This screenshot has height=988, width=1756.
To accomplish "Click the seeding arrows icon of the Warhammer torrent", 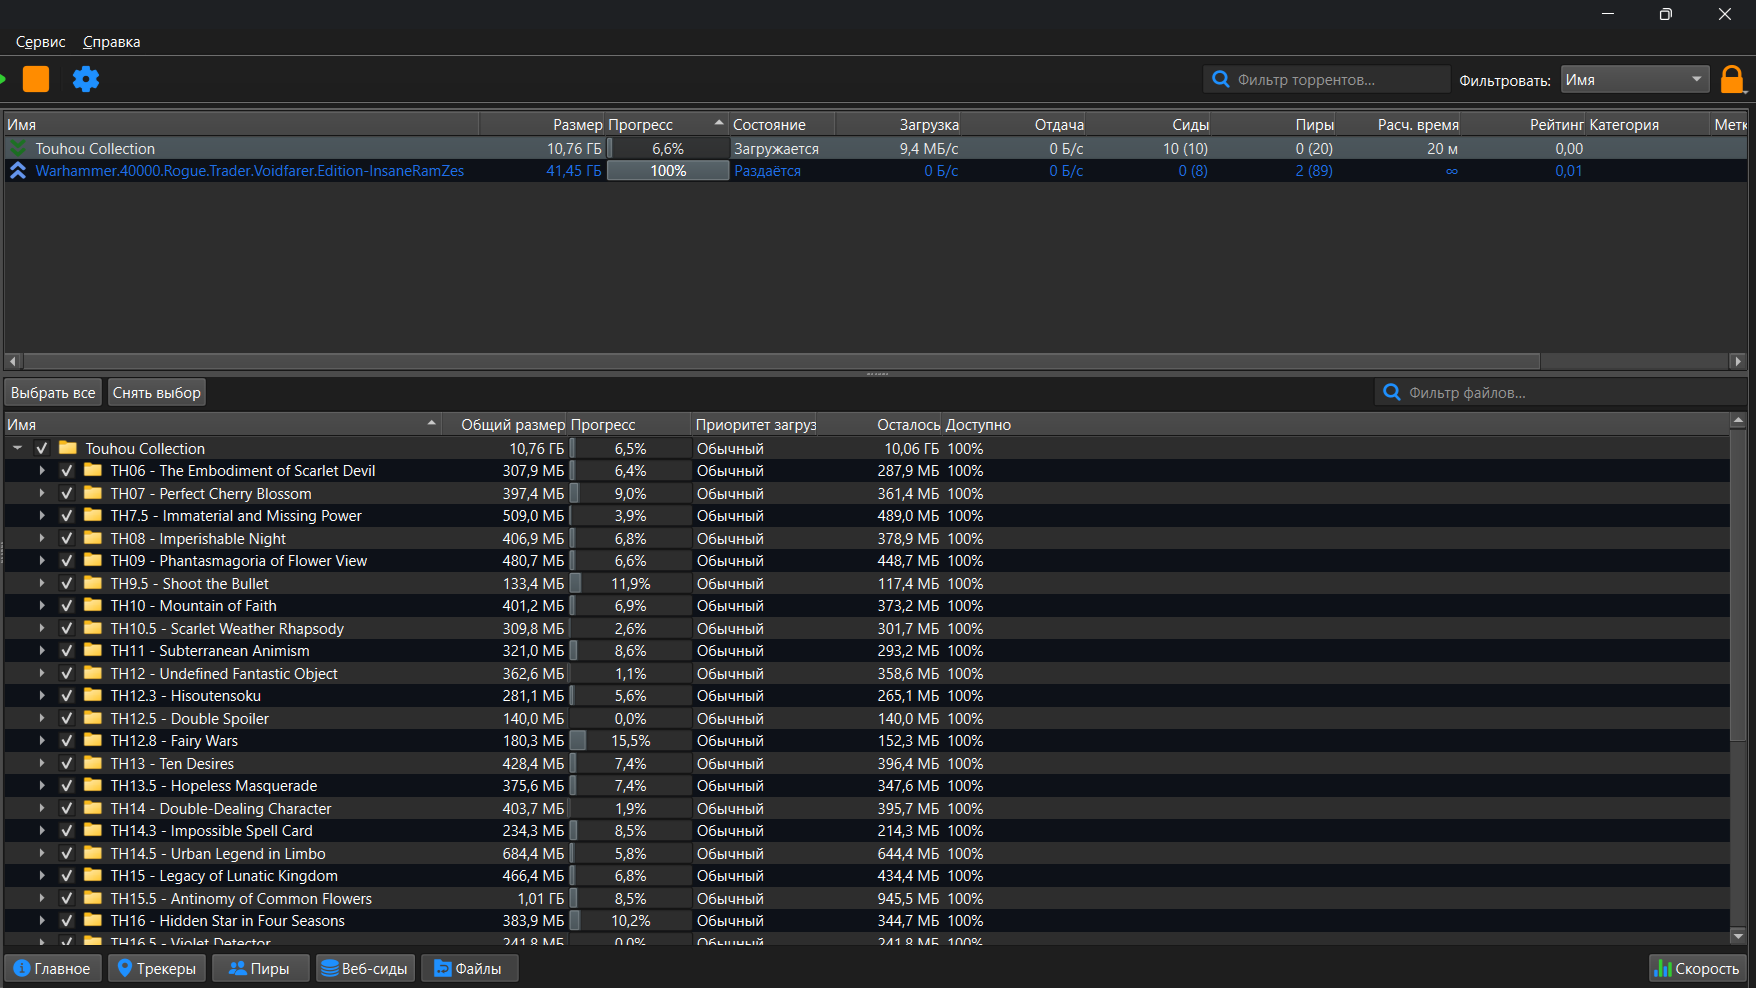I will click(x=18, y=171).
